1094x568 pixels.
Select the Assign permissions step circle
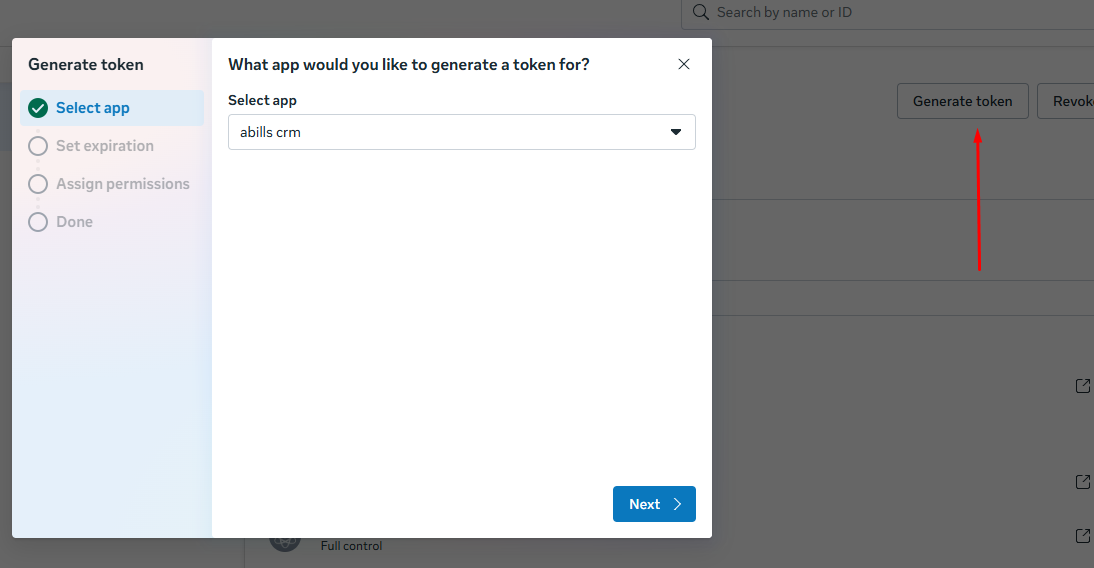(38, 184)
